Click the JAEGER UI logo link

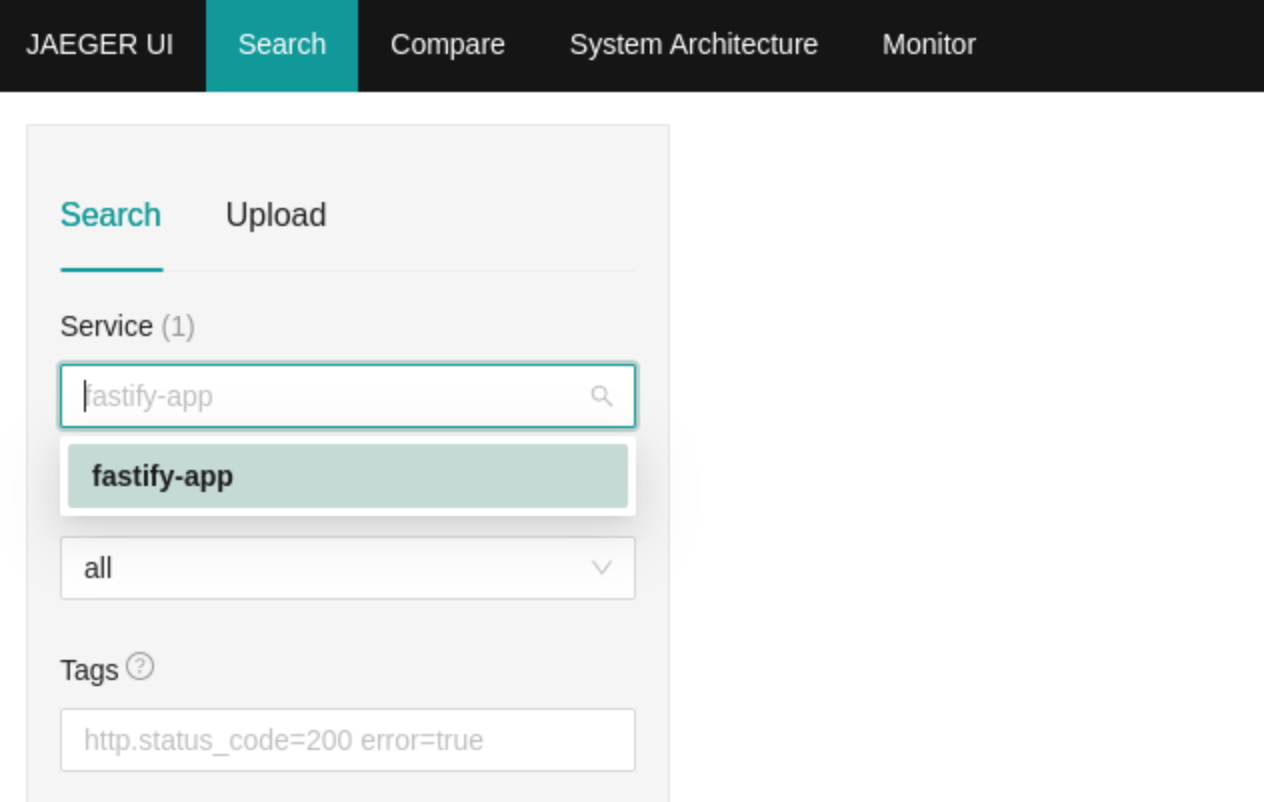tap(99, 45)
